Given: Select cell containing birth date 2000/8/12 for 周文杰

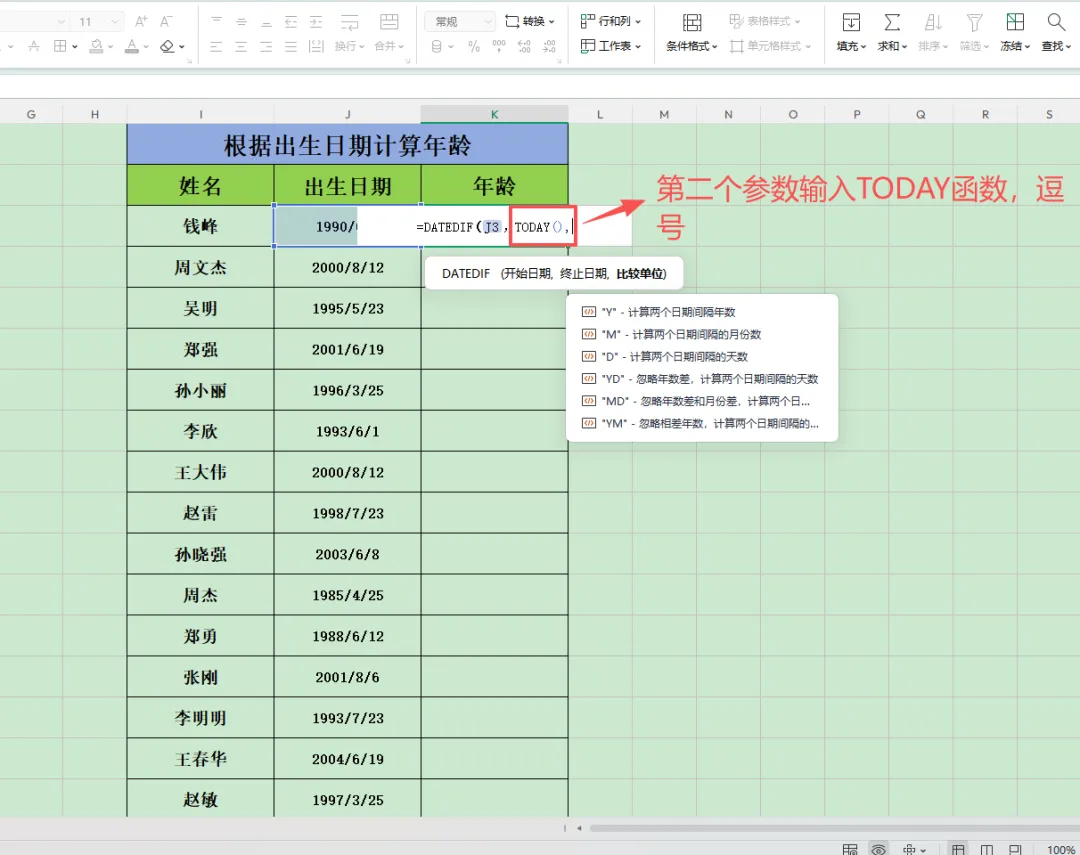Looking at the screenshot, I should [x=347, y=267].
